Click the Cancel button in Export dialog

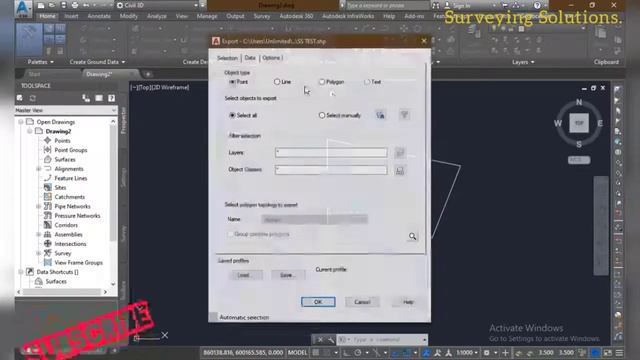362,302
